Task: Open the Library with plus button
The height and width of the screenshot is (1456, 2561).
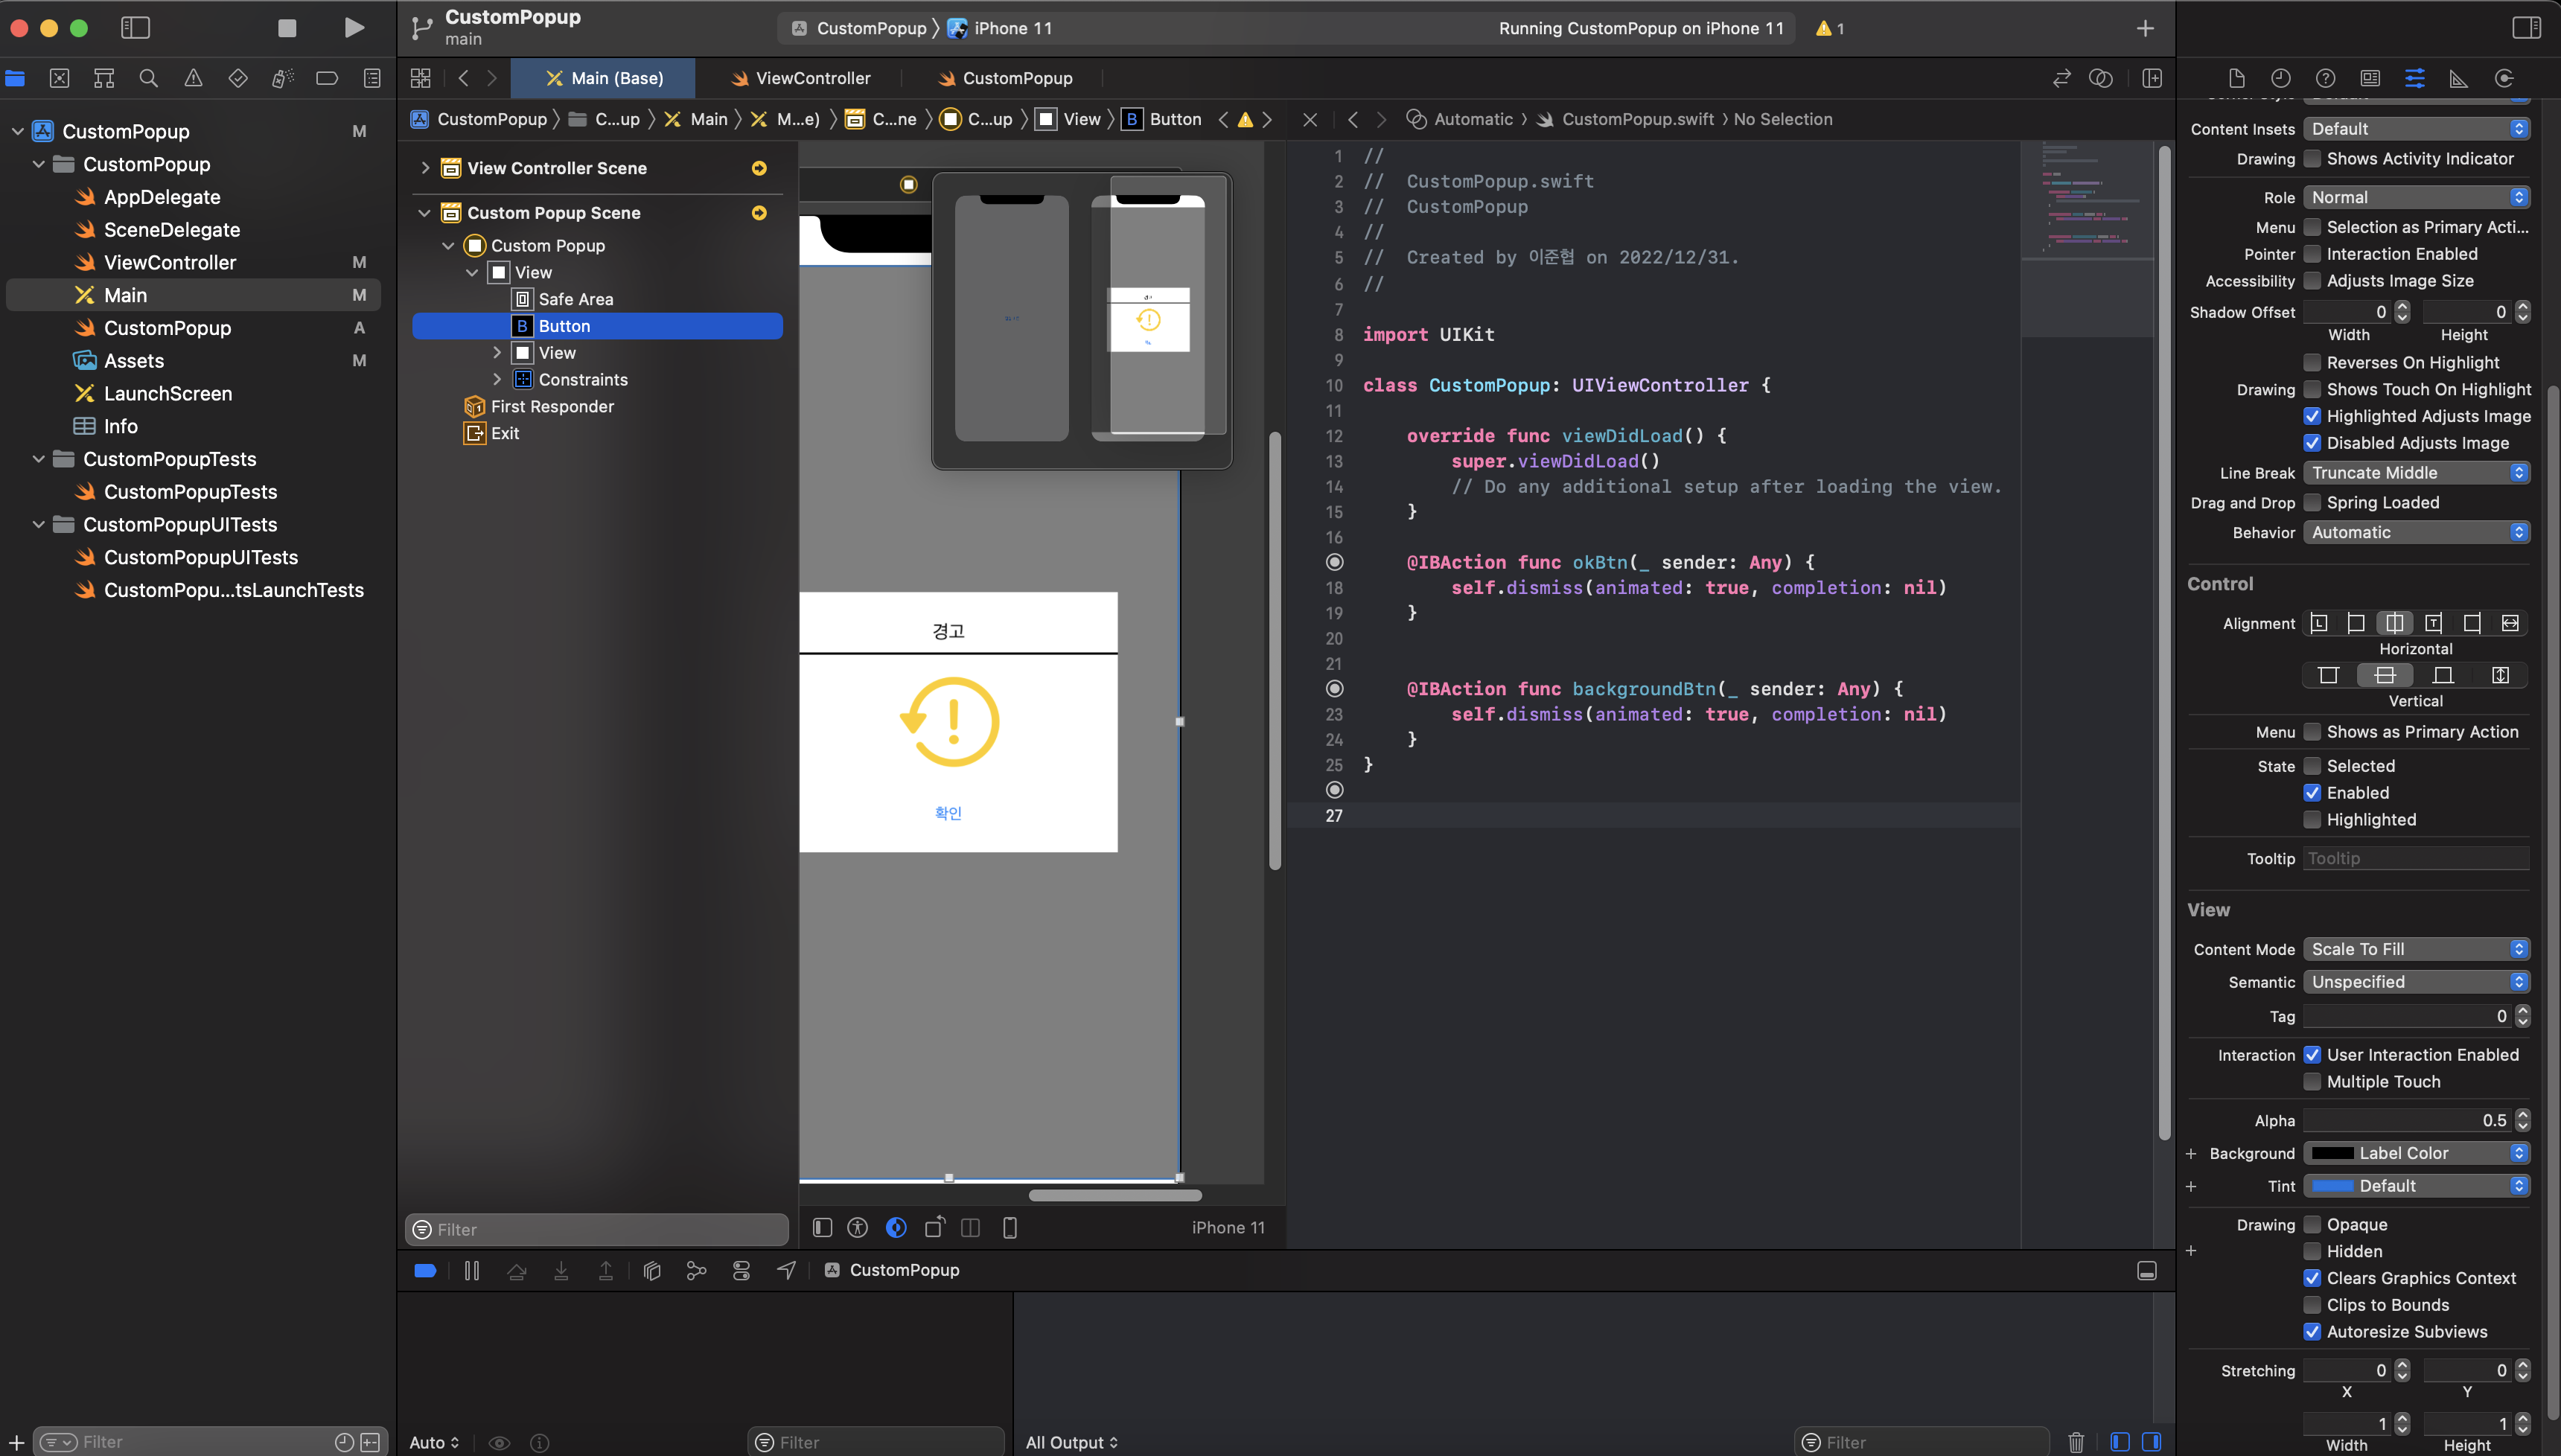Action: [x=2145, y=28]
